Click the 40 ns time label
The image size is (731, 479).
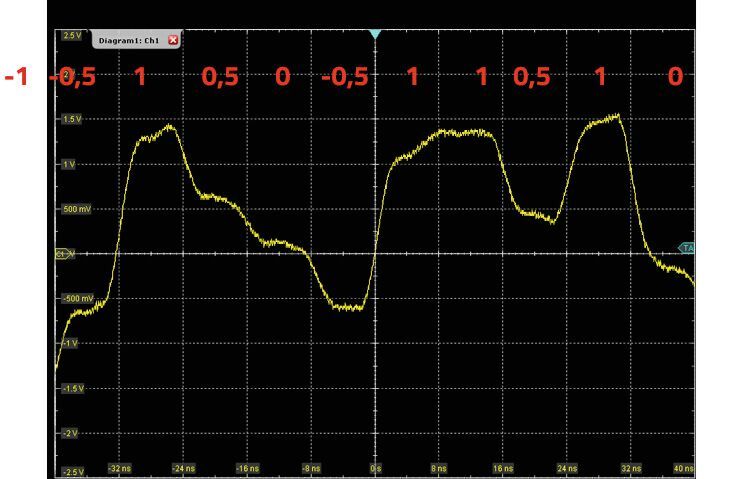[684, 468]
